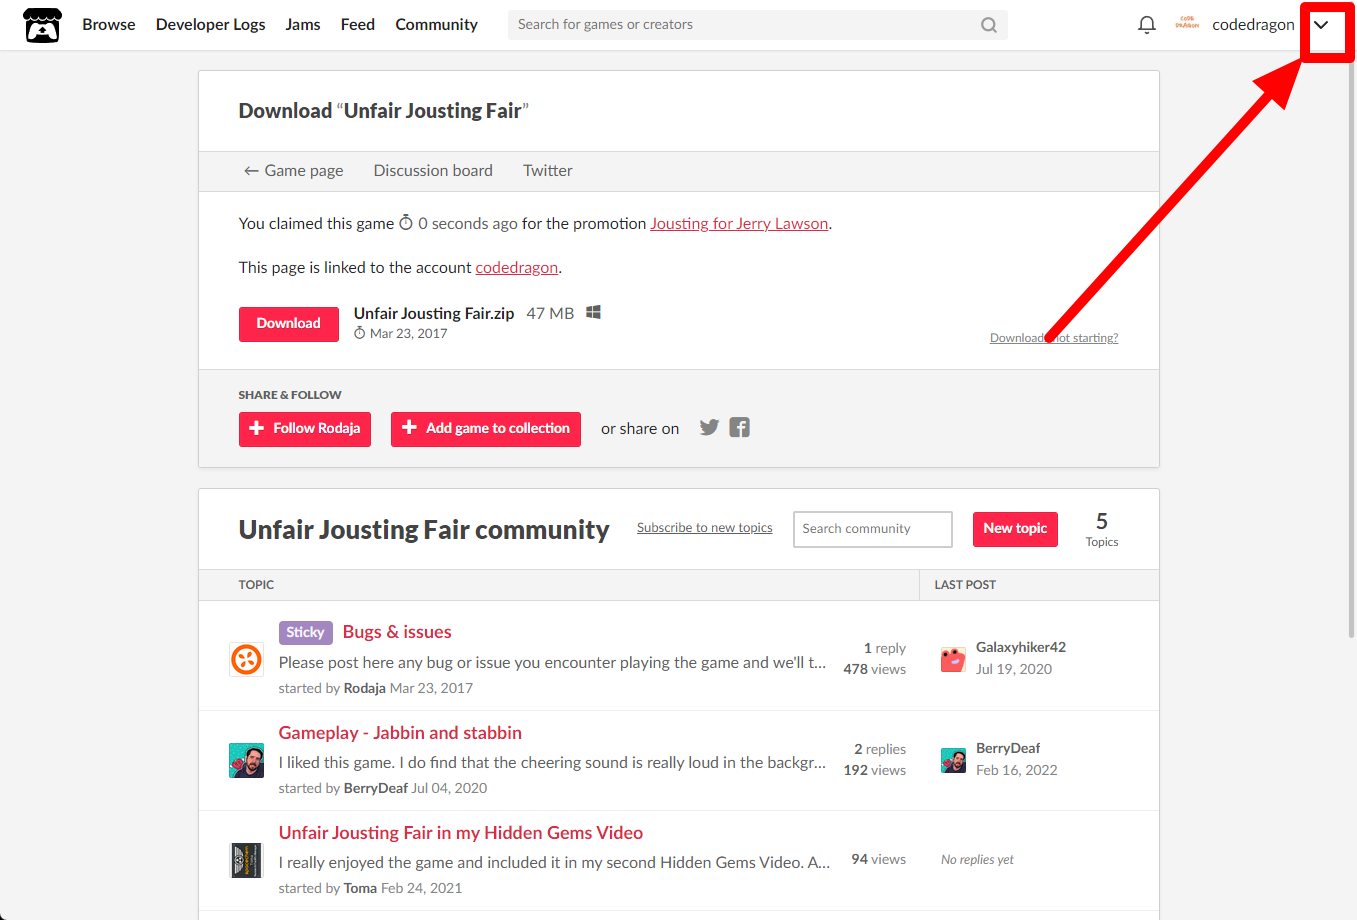Click the '47 MB' file size

(550, 314)
